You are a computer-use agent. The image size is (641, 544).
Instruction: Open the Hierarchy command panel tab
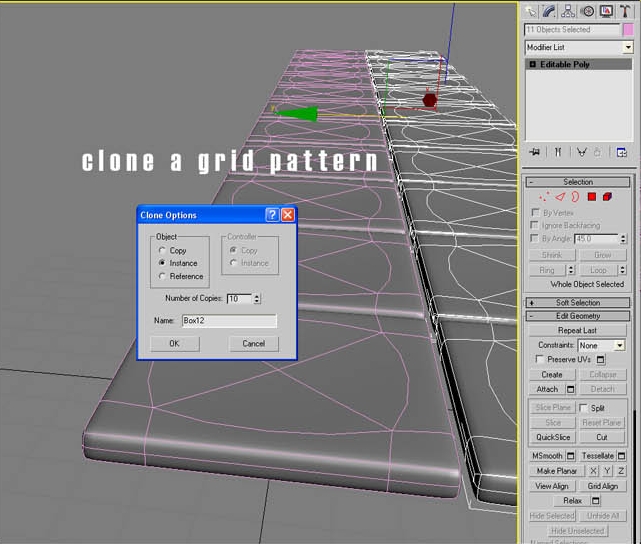click(568, 11)
